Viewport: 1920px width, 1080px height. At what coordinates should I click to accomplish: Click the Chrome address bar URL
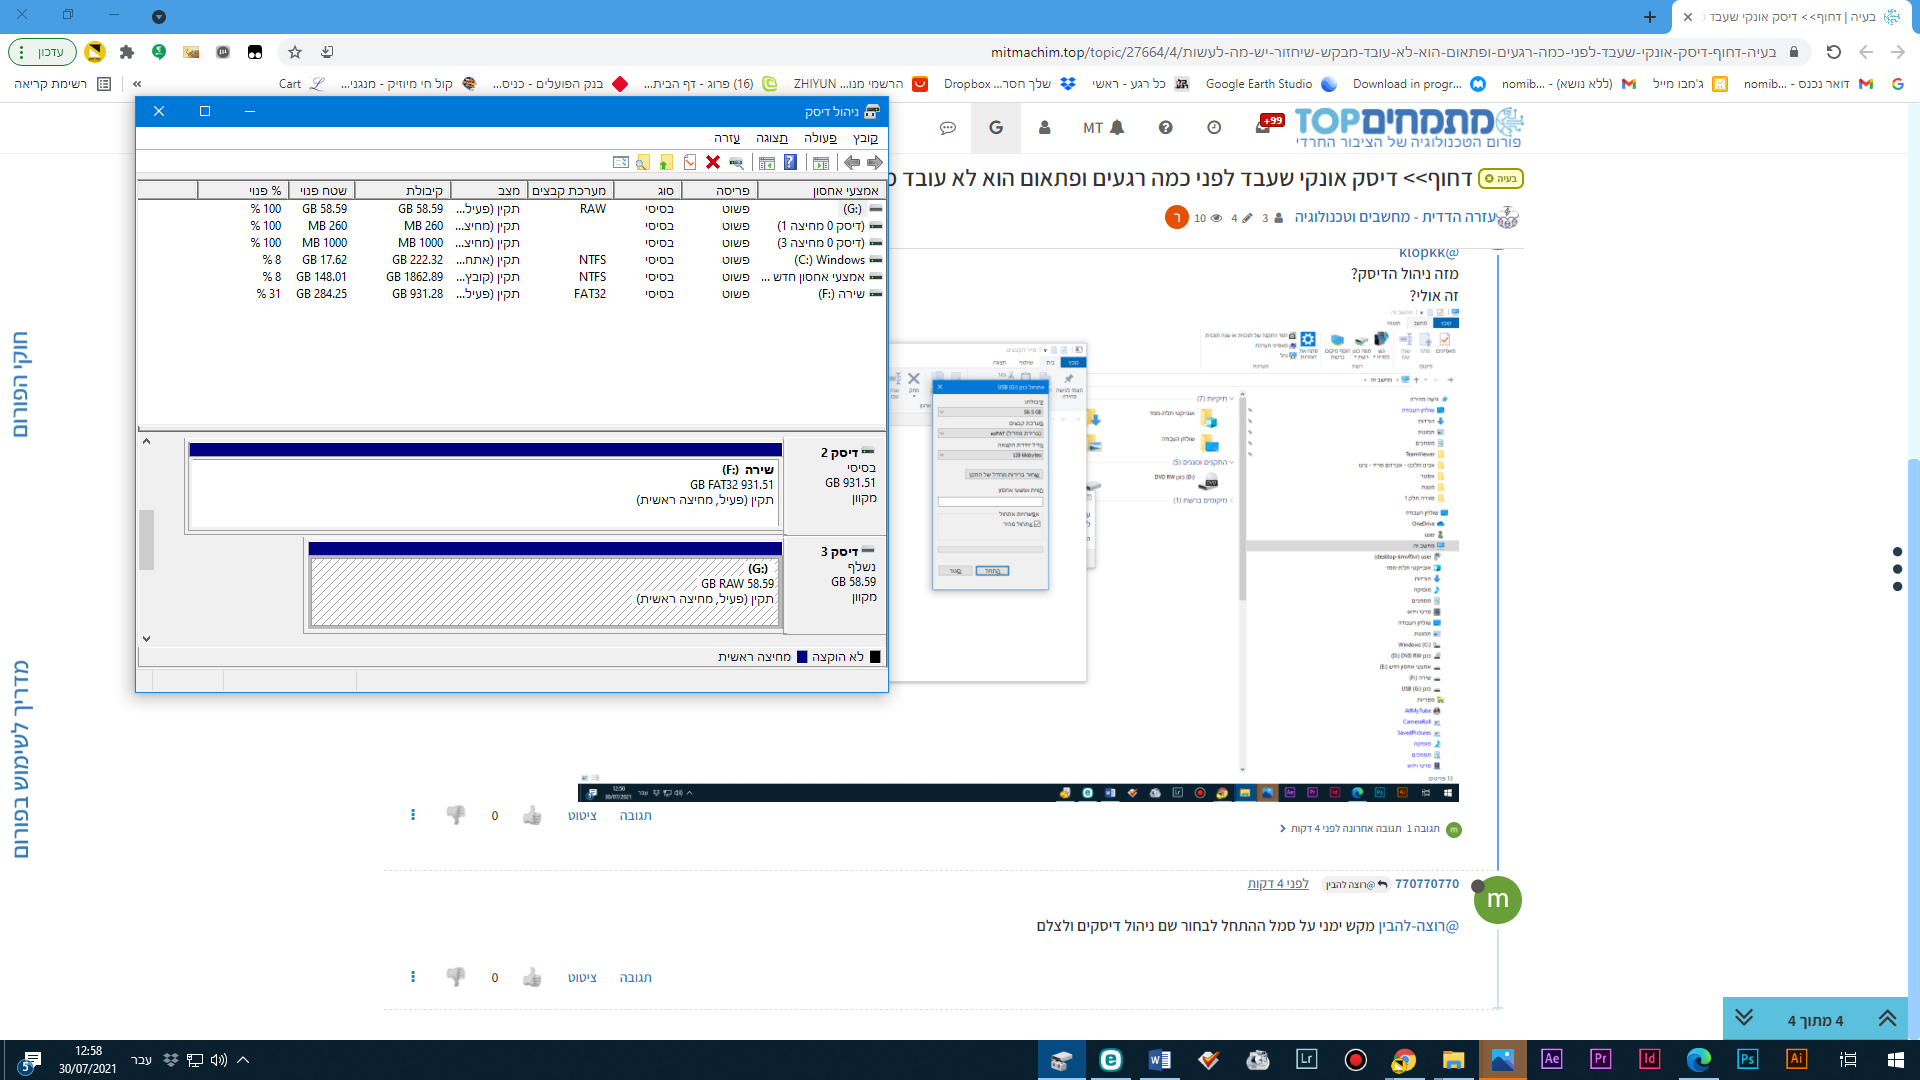[1383, 52]
